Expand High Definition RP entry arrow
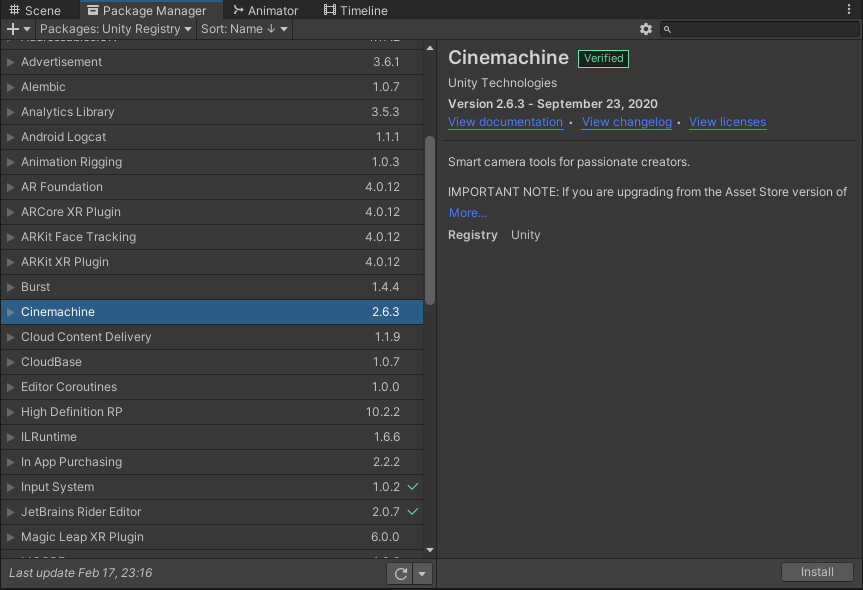 point(11,412)
